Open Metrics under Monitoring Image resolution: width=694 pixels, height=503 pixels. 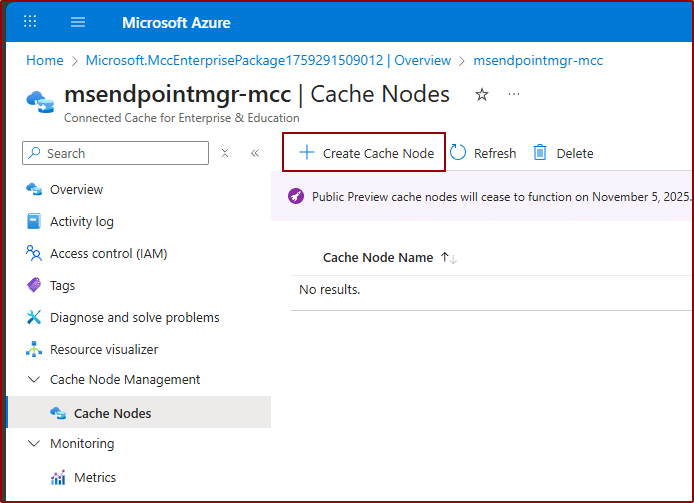click(x=94, y=478)
